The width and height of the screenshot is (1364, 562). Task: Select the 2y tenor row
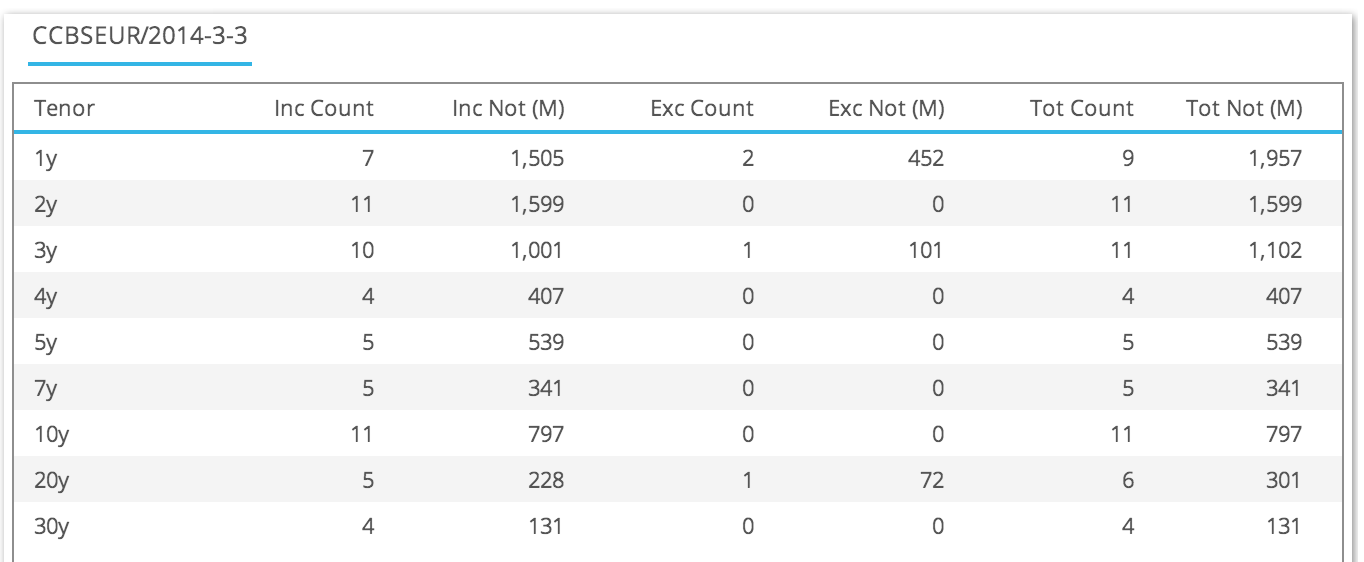point(677,204)
